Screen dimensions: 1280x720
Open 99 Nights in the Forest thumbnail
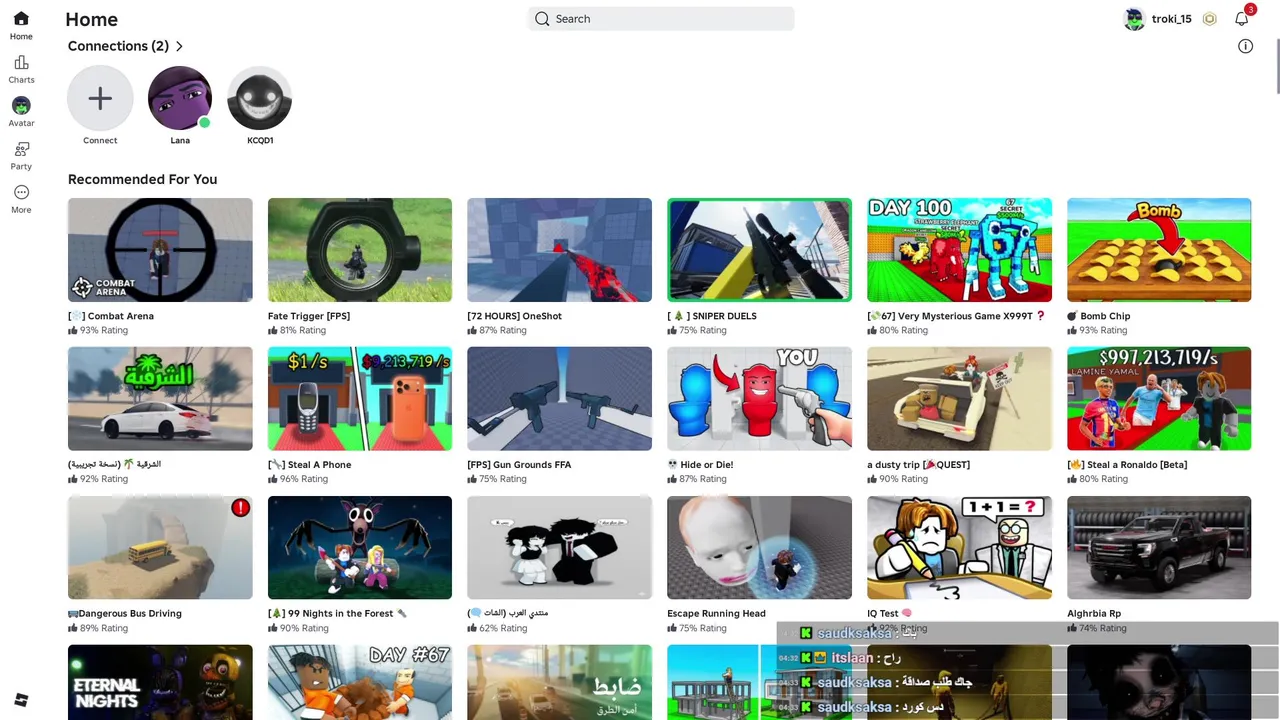click(360, 548)
